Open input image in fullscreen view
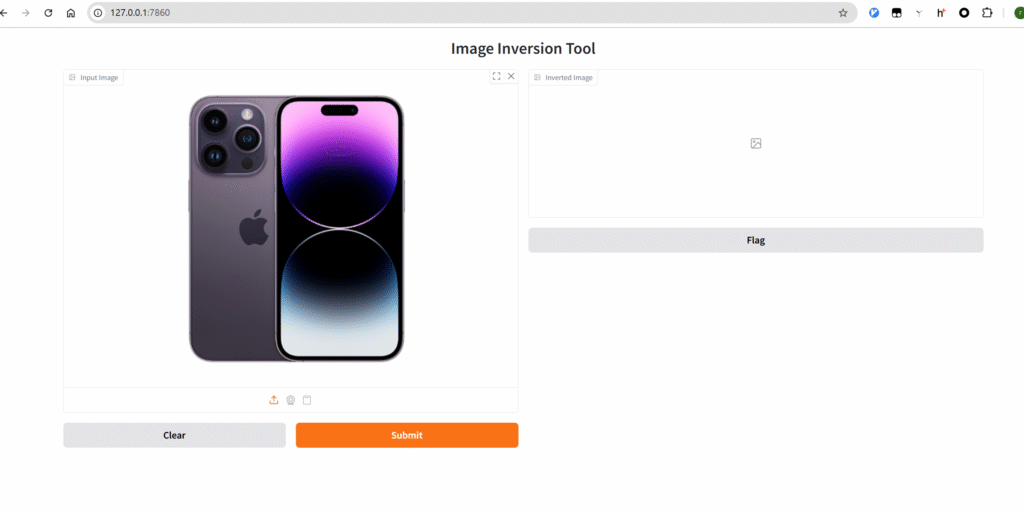Image resolution: width=1024 pixels, height=514 pixels. coord(496,76)
